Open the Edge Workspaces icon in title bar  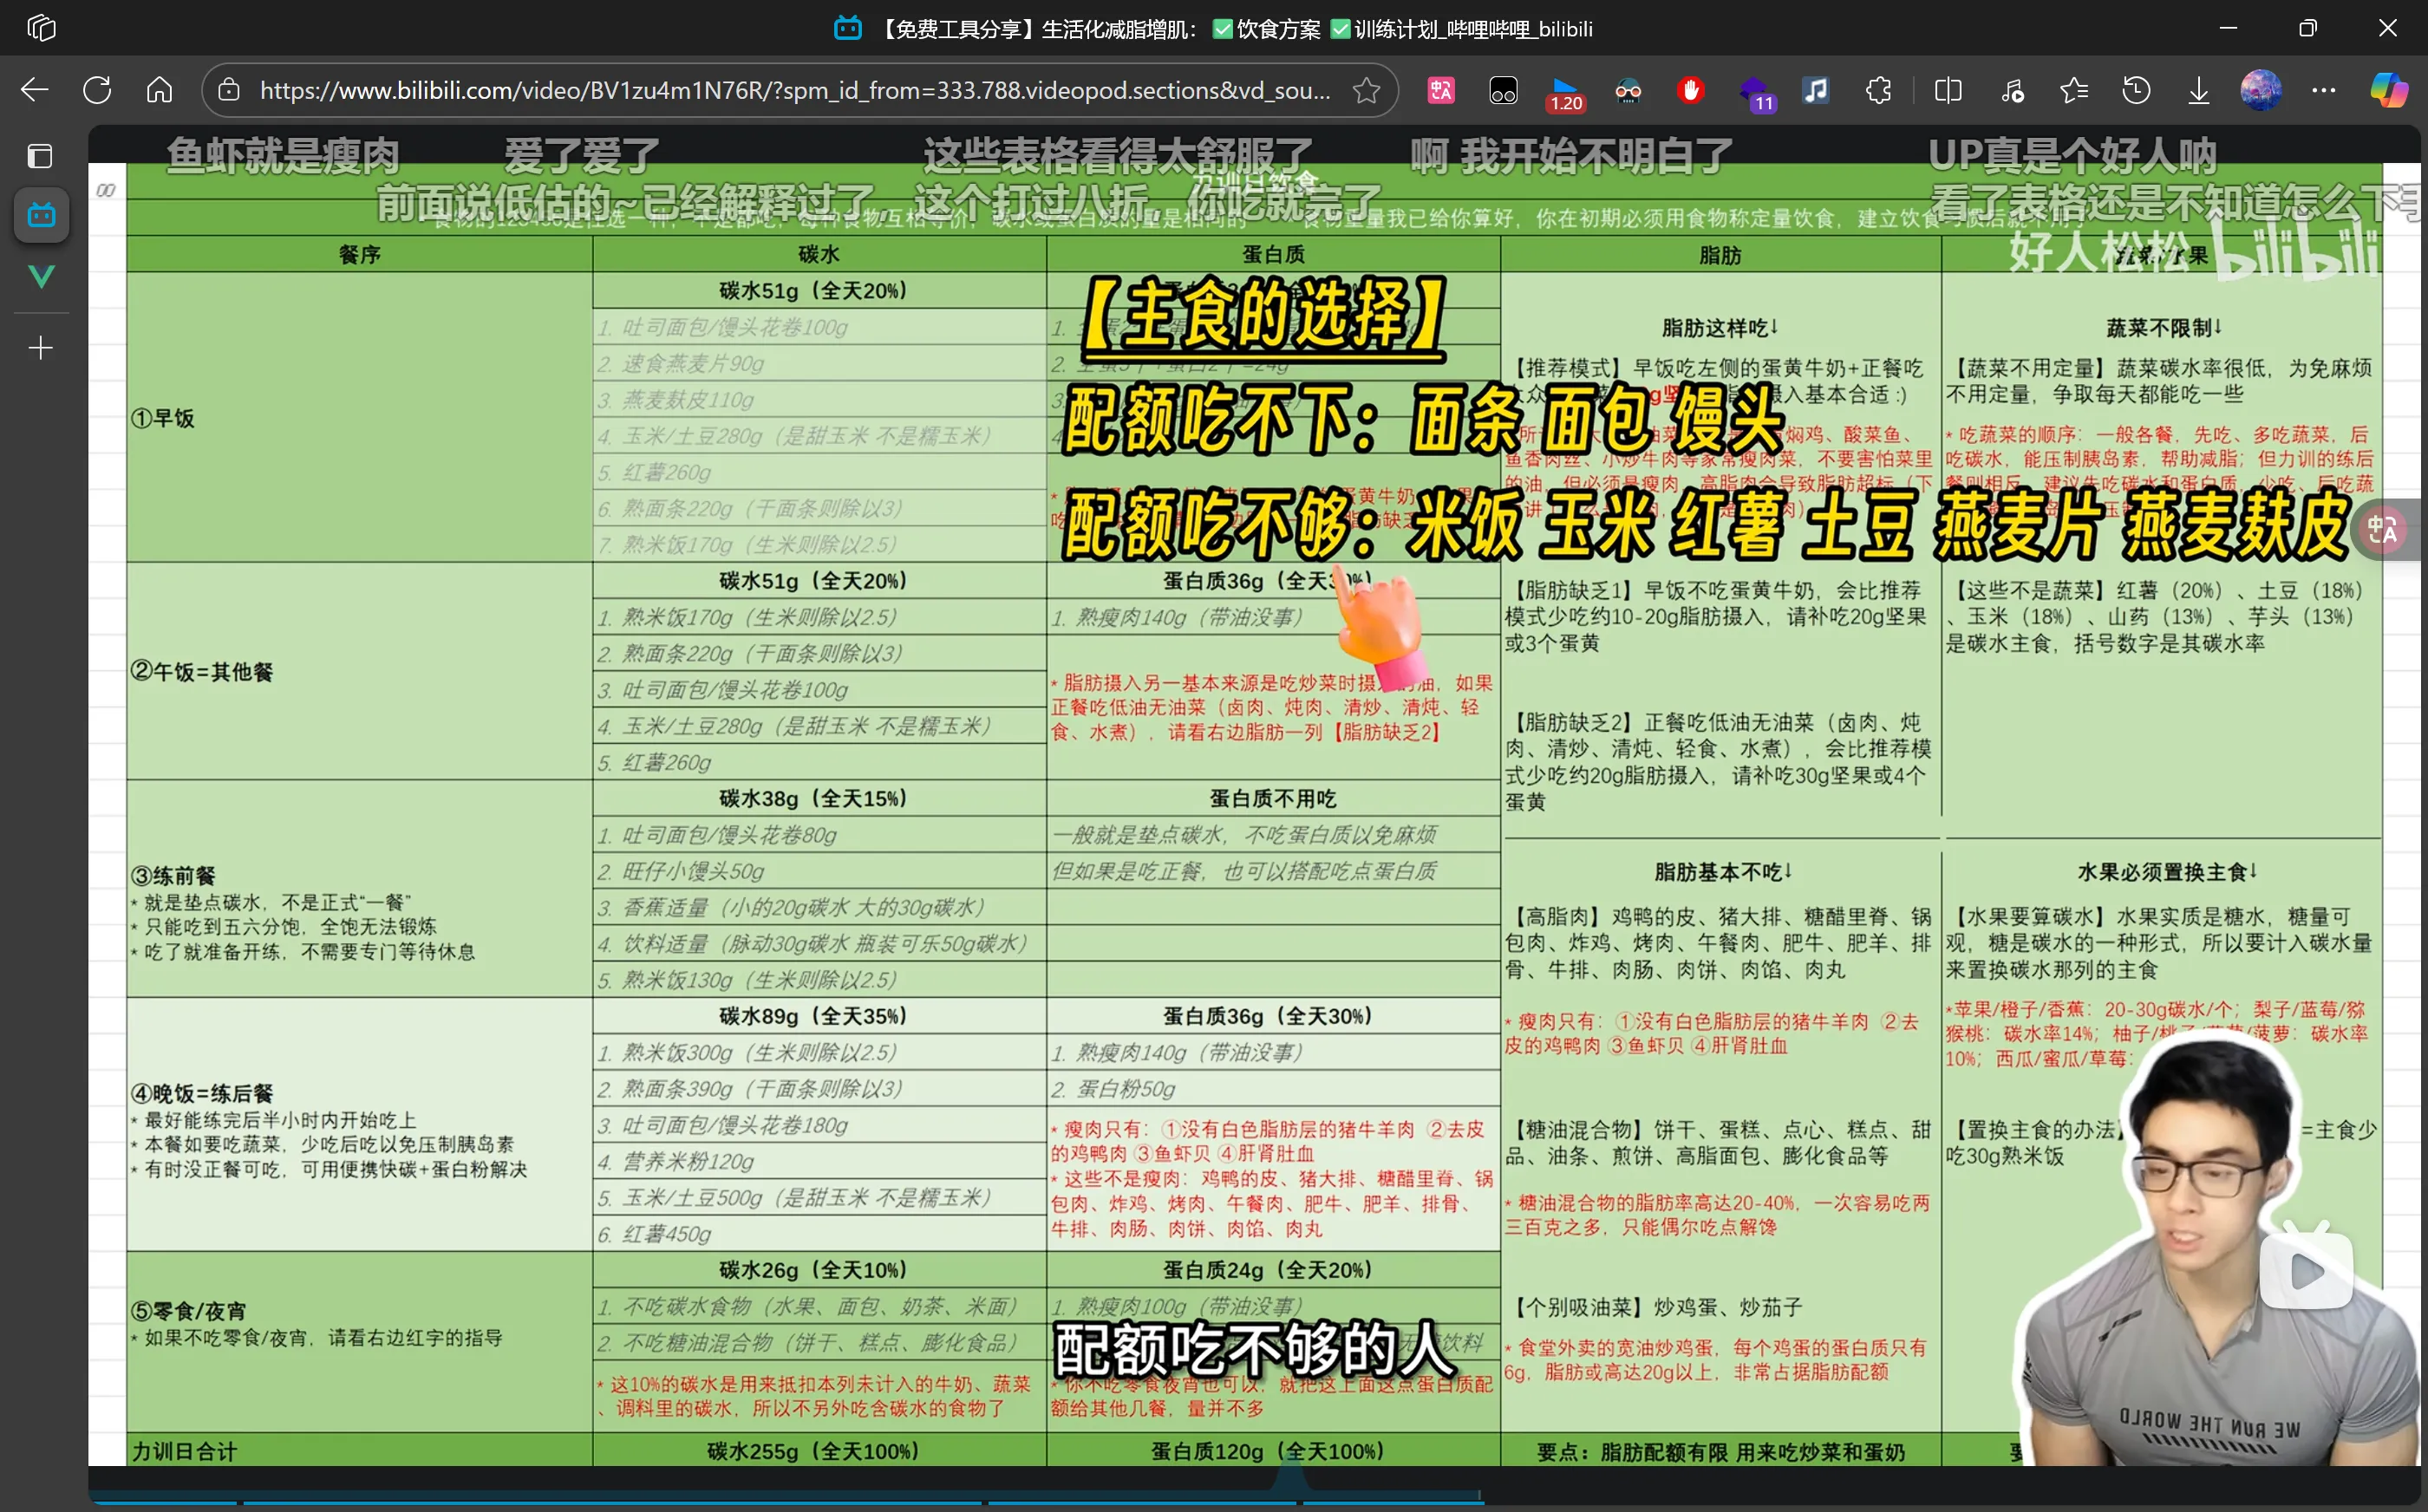pyautogui.click(x=41, y=28)
